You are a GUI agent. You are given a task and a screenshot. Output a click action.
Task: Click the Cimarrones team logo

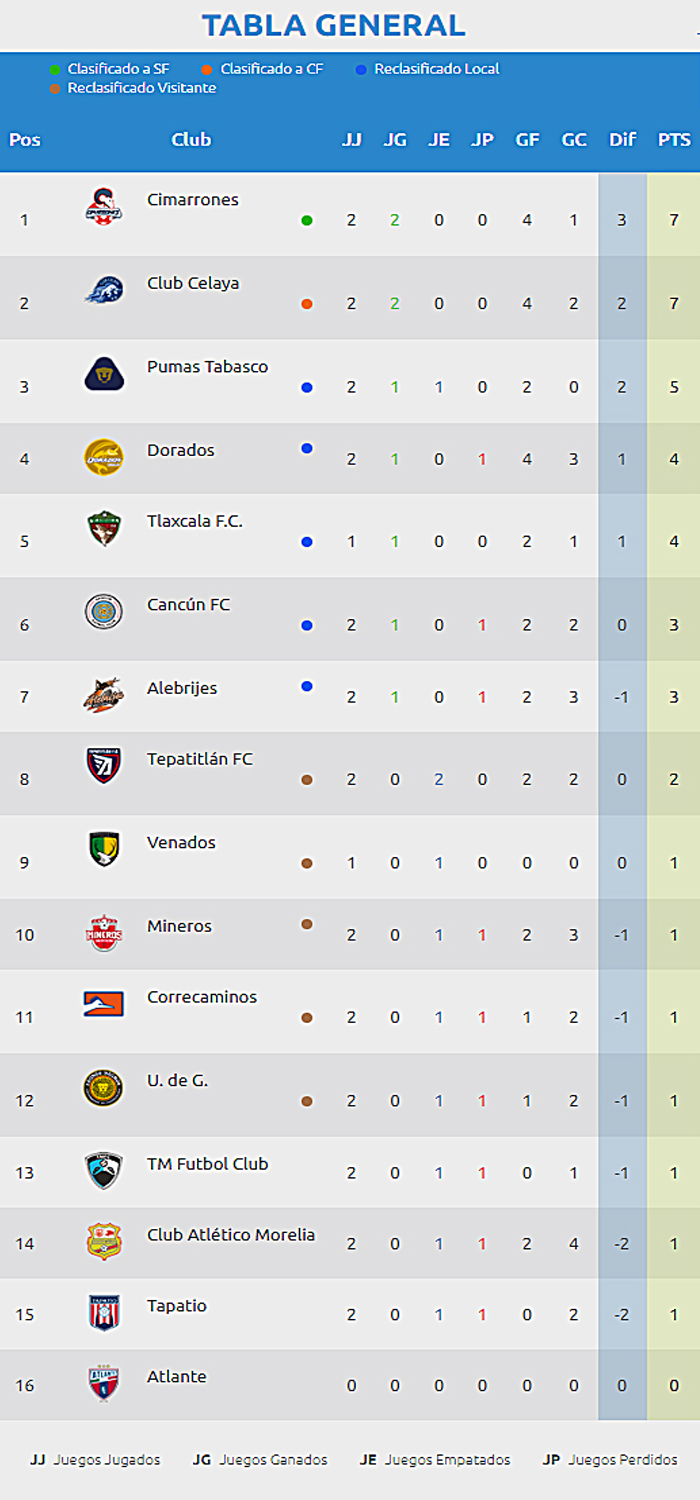pyautogui.click(x=103, y=206)
